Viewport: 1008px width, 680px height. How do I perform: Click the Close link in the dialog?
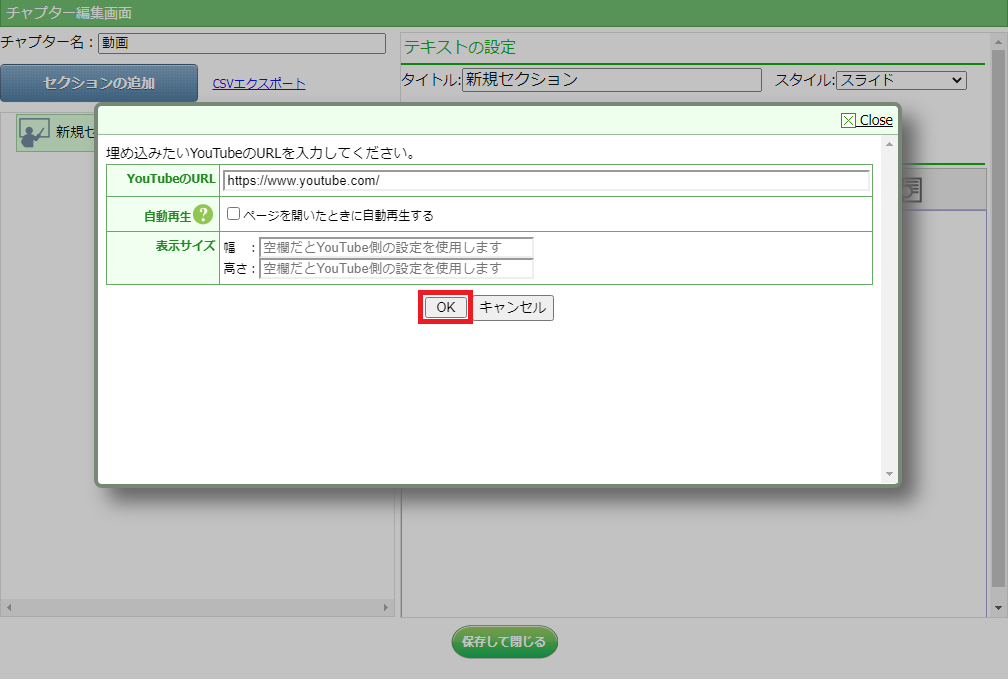coord(876,120)
